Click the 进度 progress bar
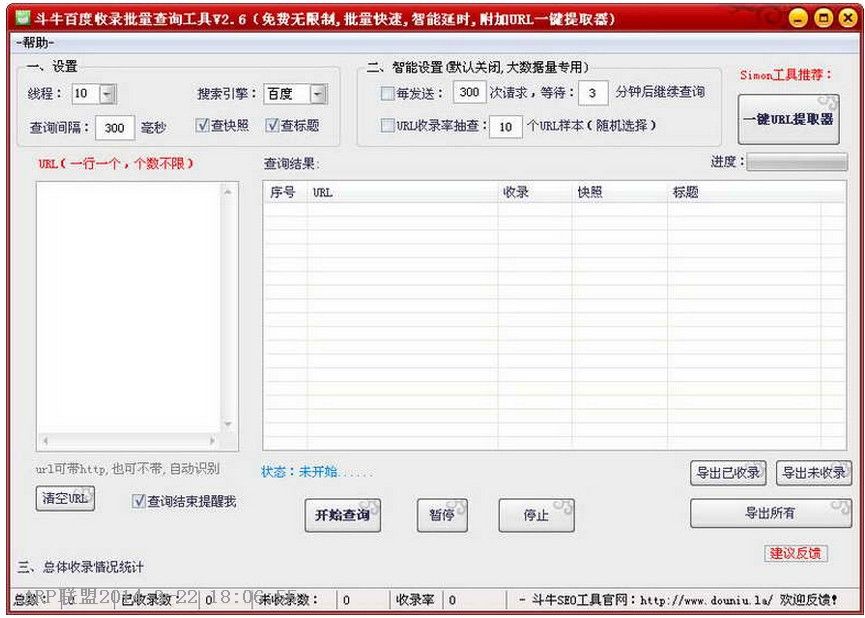This screenshot has width=865, height=618. coord(797,161)
